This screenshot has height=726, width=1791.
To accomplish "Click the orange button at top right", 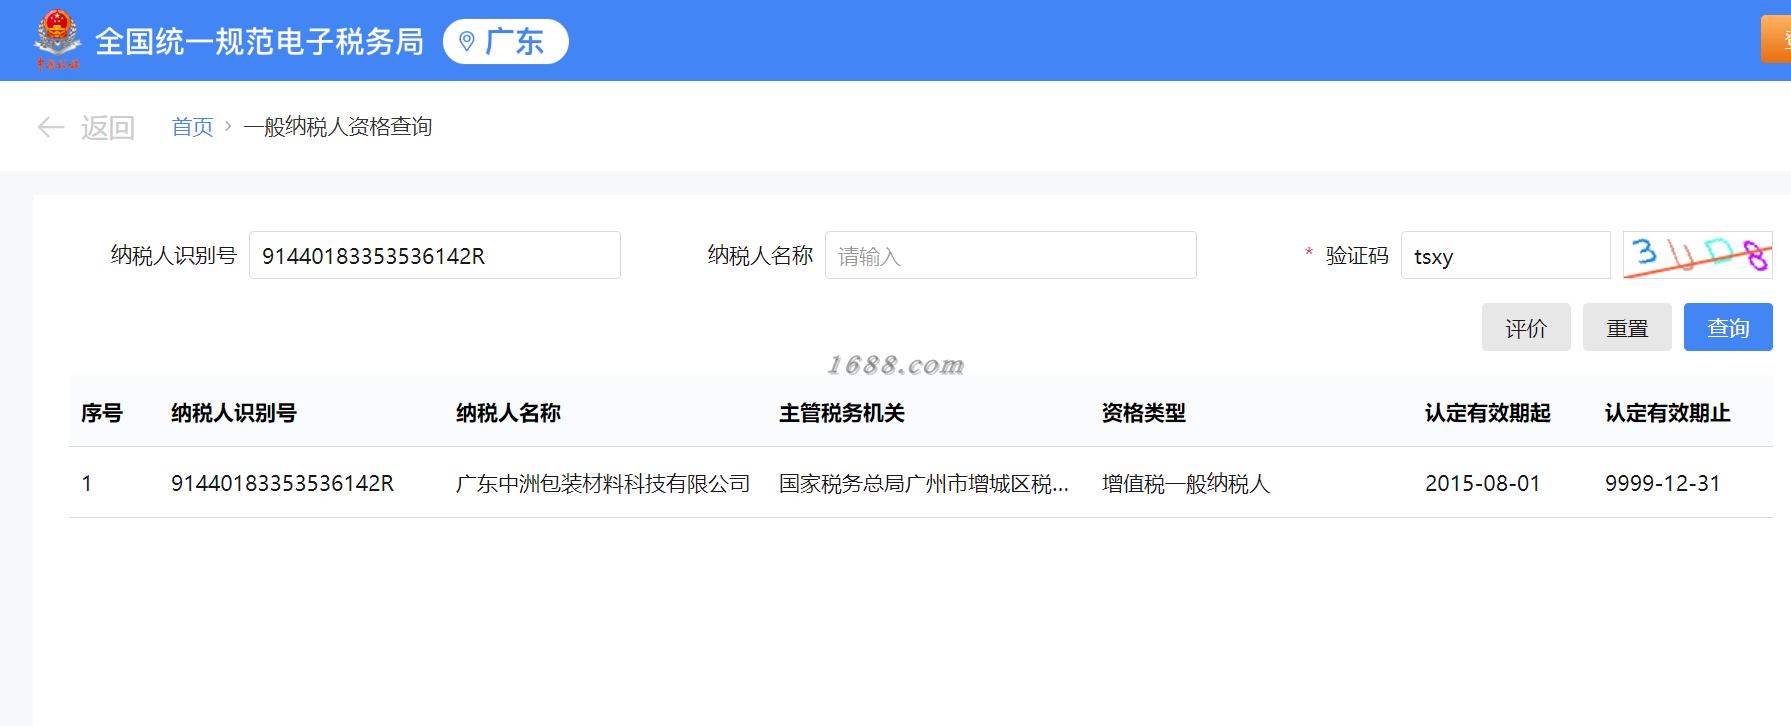I will (x=1776, y=40).
